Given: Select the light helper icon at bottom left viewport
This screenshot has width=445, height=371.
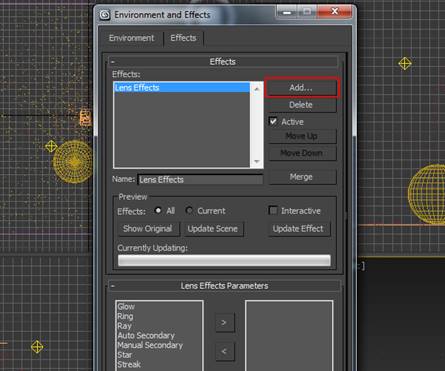Looking at the screenshot, I should coord(37,347).
